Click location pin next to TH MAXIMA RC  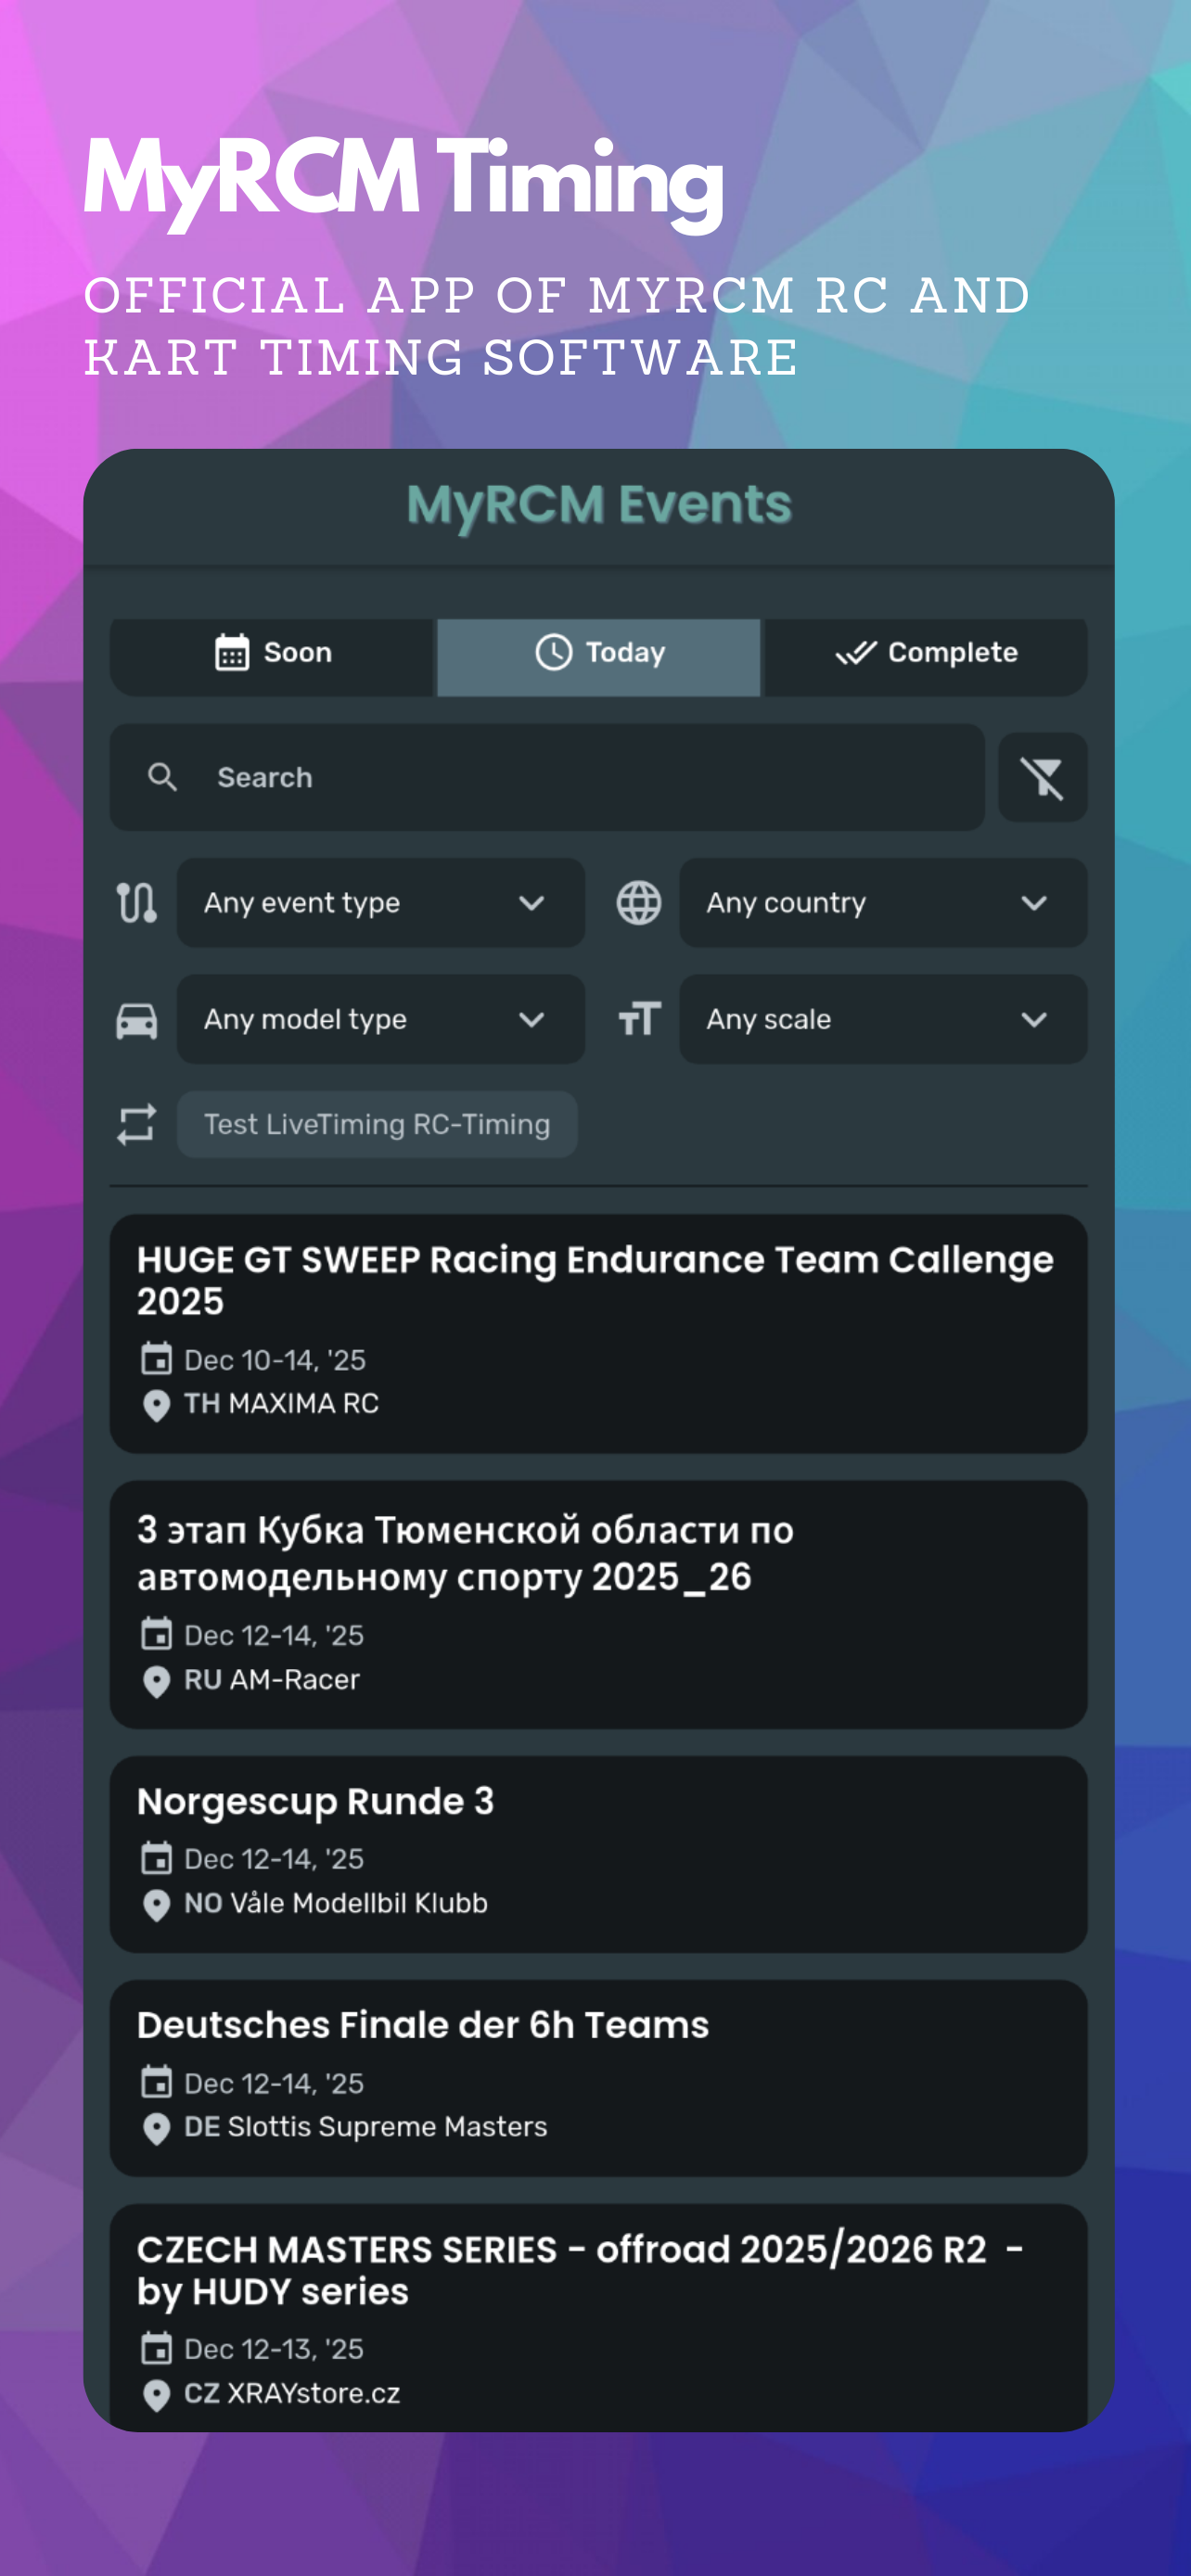pos(156,1405)
